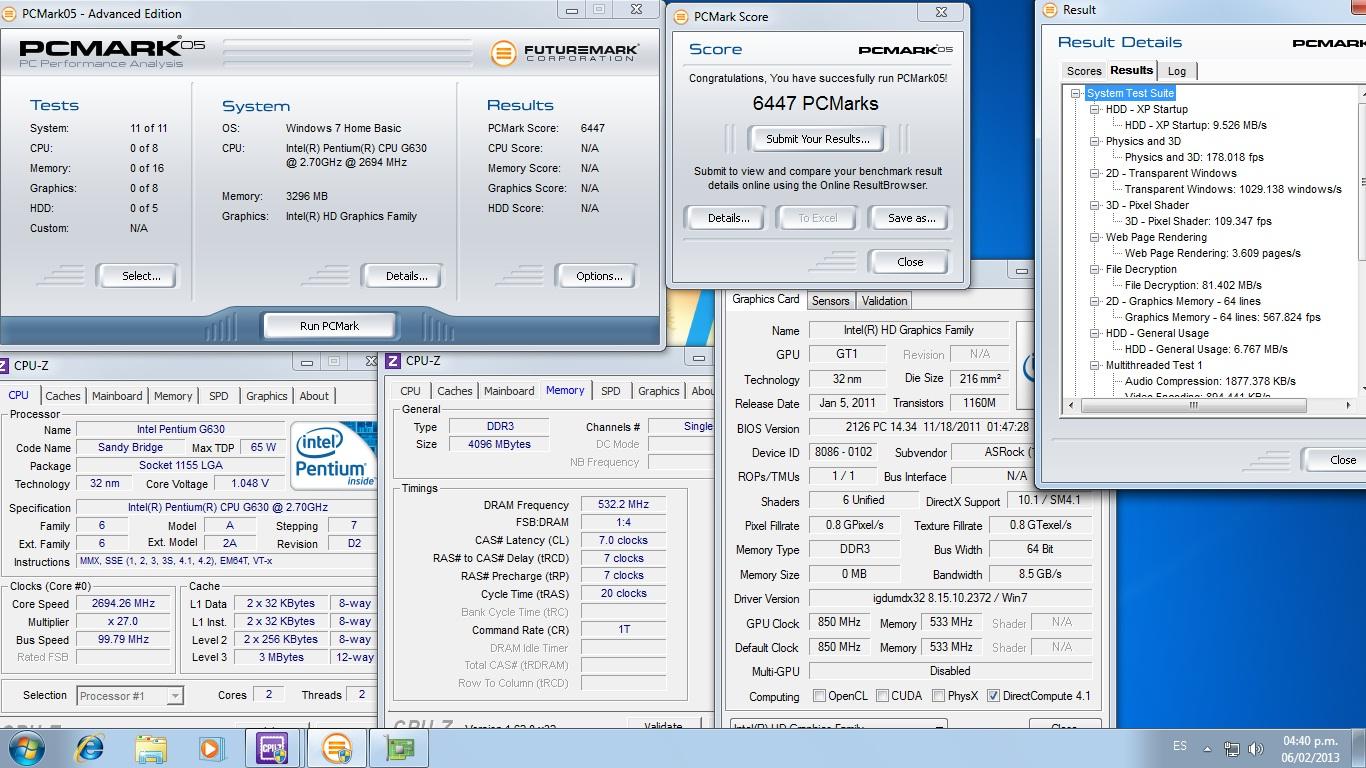Enable the CUDA checkbox in GPU-Z
The height and width of the screenshot is (768, 1366).
tap(882, 696)
